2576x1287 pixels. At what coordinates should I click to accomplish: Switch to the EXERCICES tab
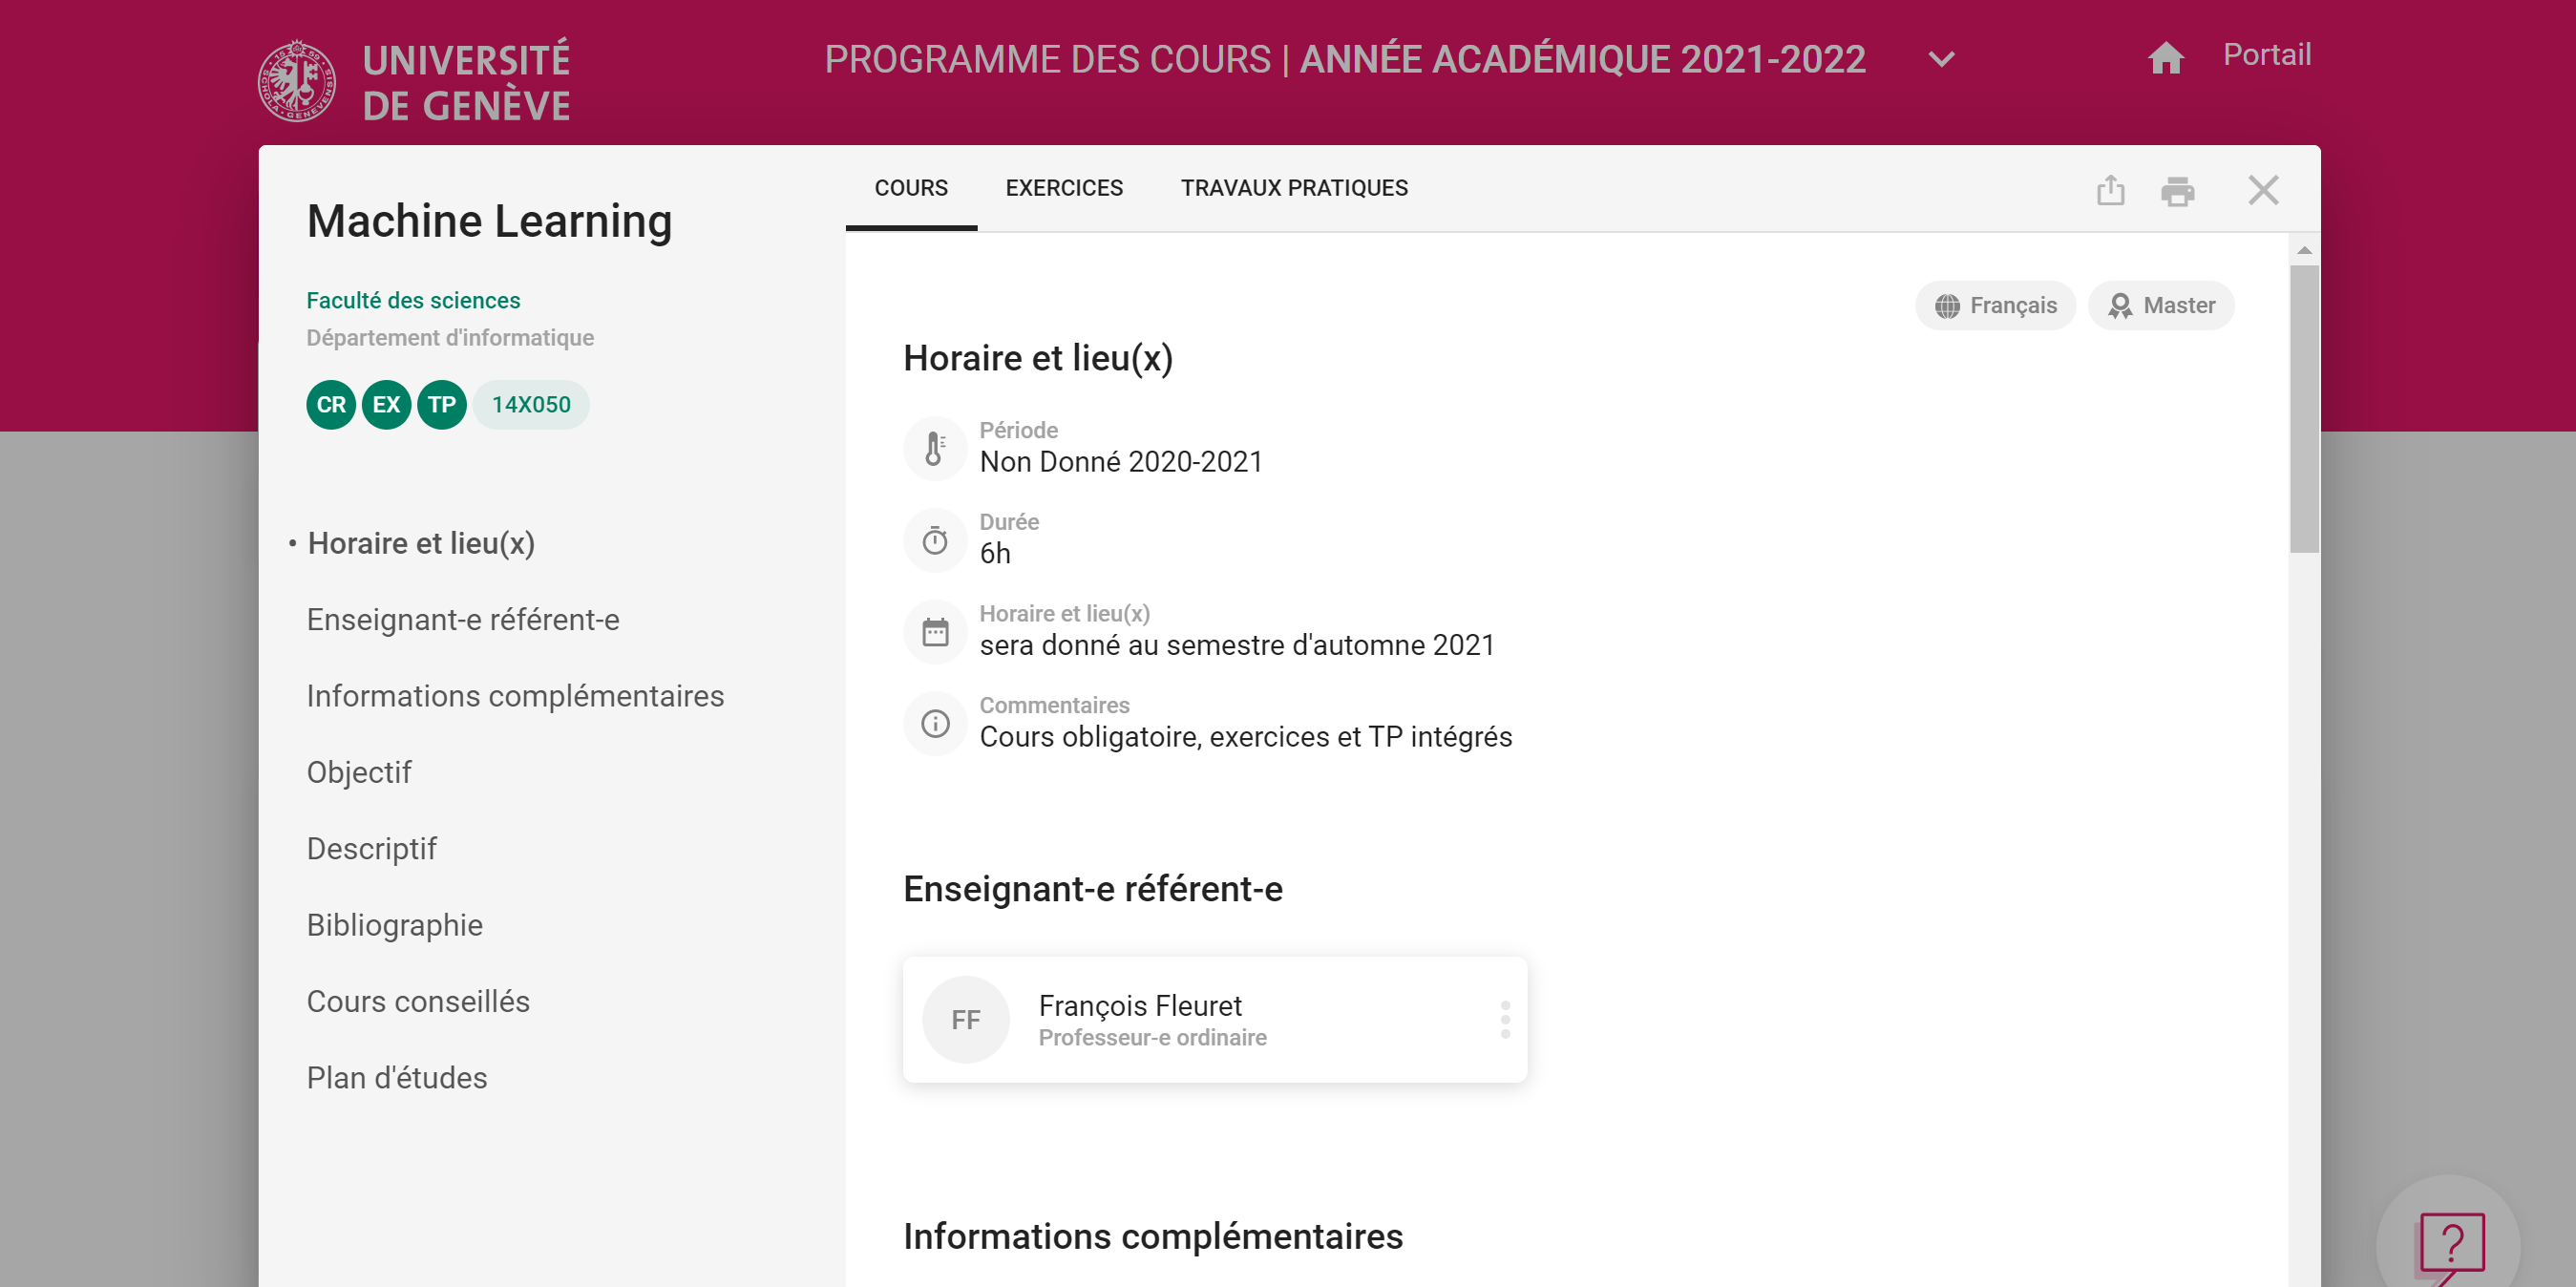click(1064, 188)
